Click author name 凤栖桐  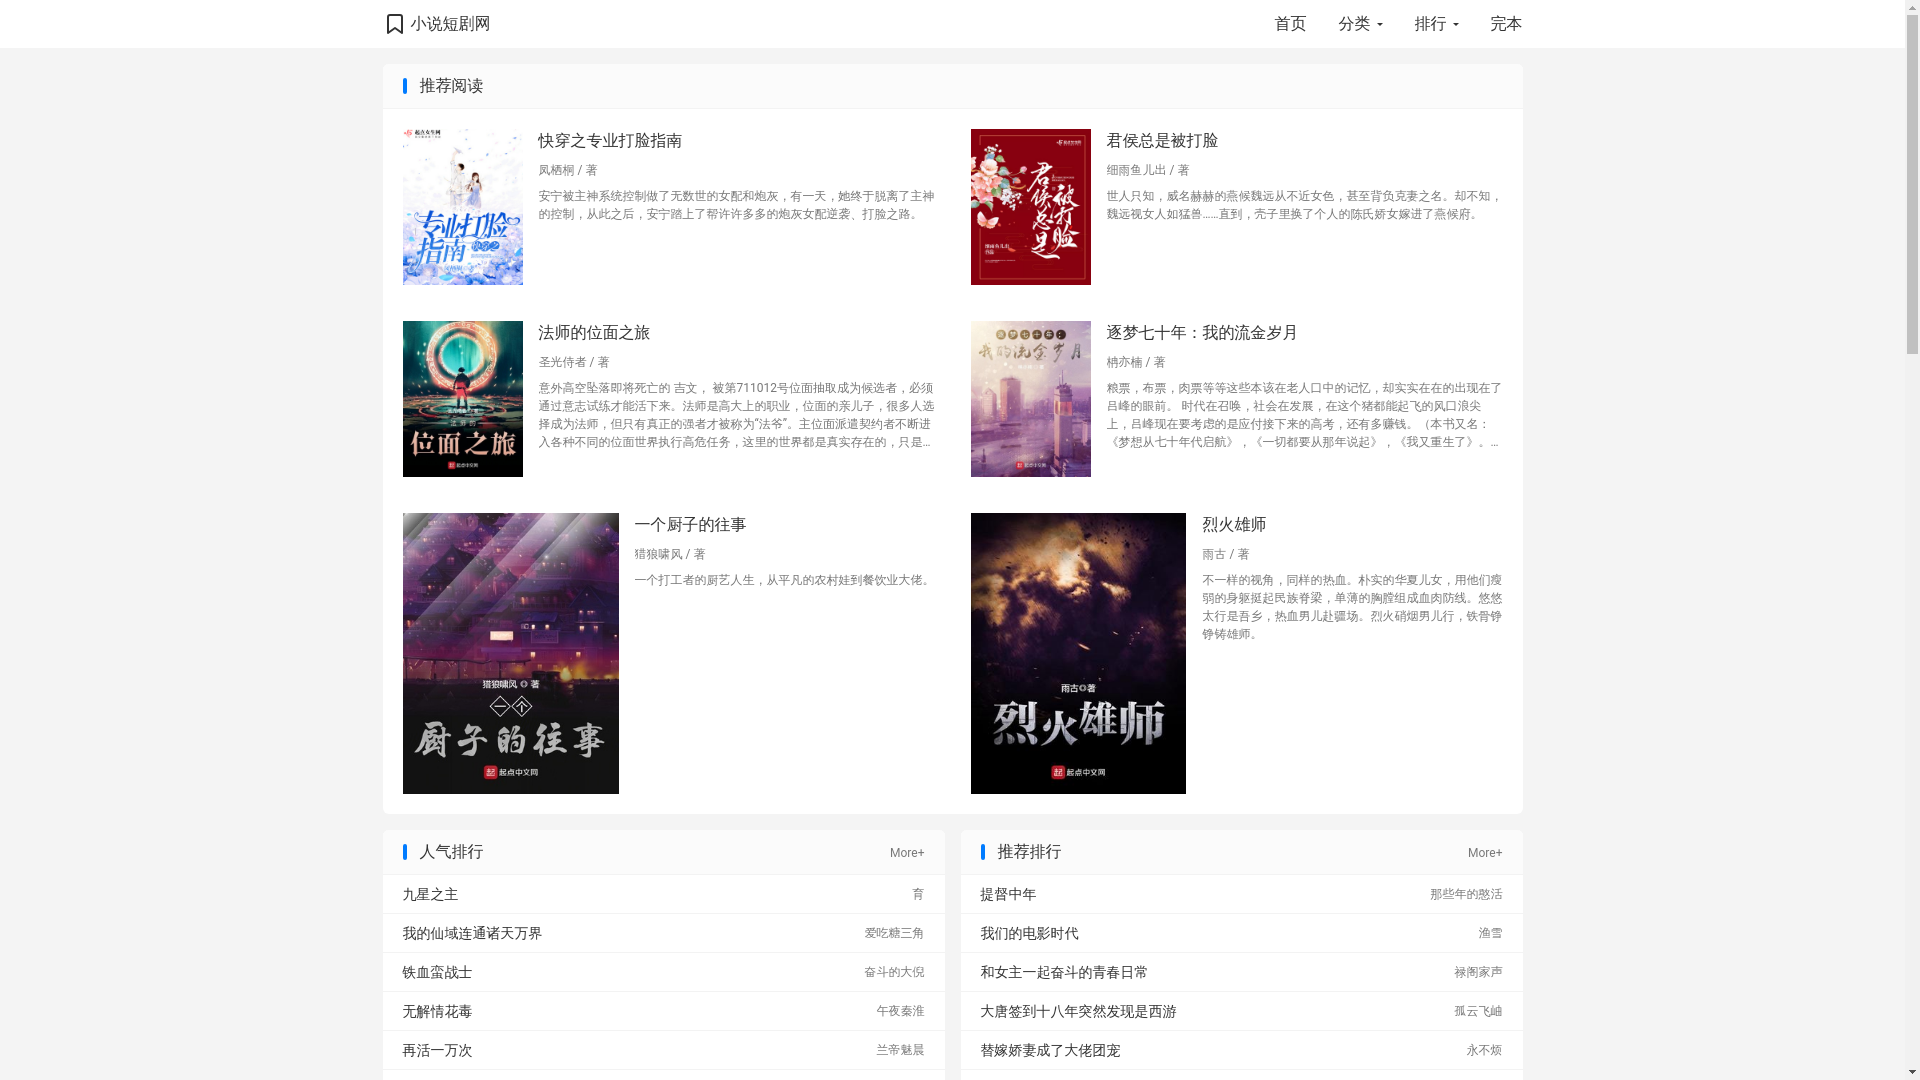[x=556, y=171]
